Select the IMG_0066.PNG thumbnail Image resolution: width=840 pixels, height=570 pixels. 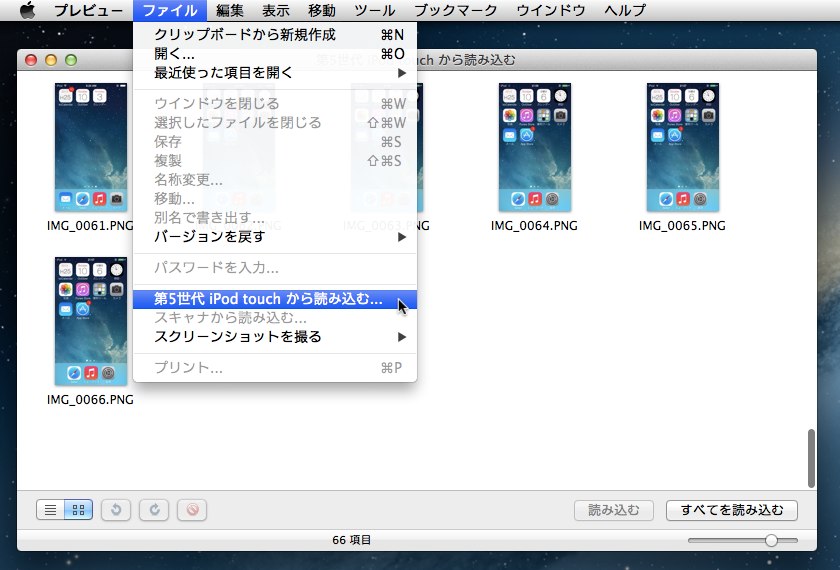tap(91, 321)
